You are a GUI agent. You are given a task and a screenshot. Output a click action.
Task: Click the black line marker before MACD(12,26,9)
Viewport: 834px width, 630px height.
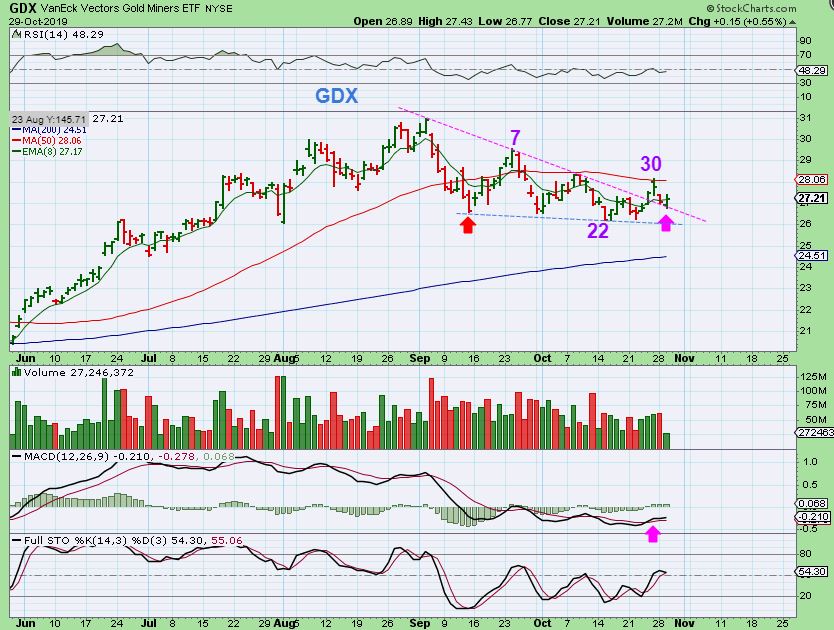coord(16,457)
